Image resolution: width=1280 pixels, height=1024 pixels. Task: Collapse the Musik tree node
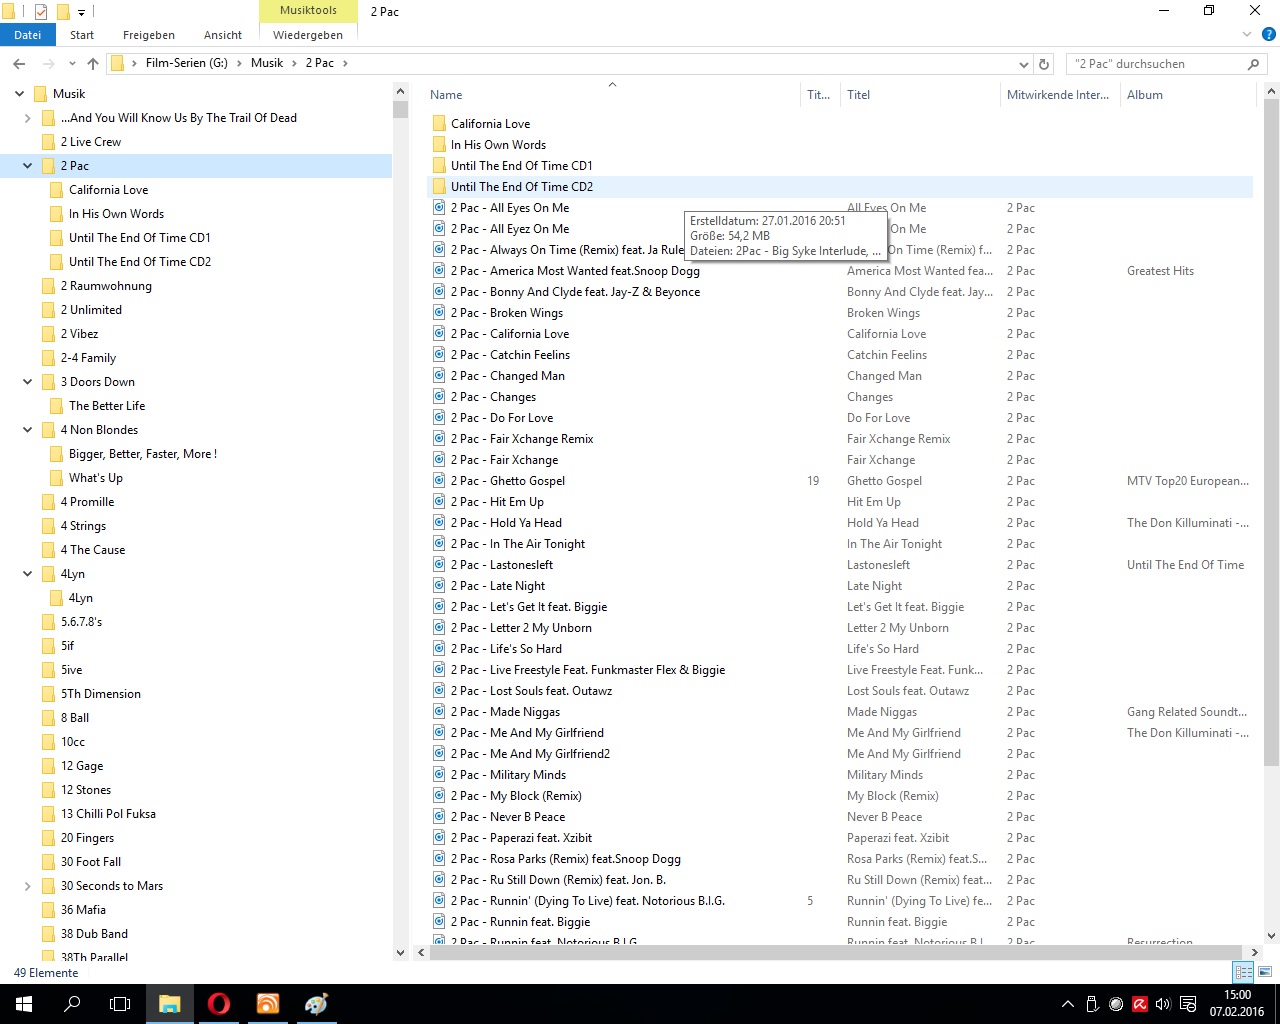click(x=19, y=94)
